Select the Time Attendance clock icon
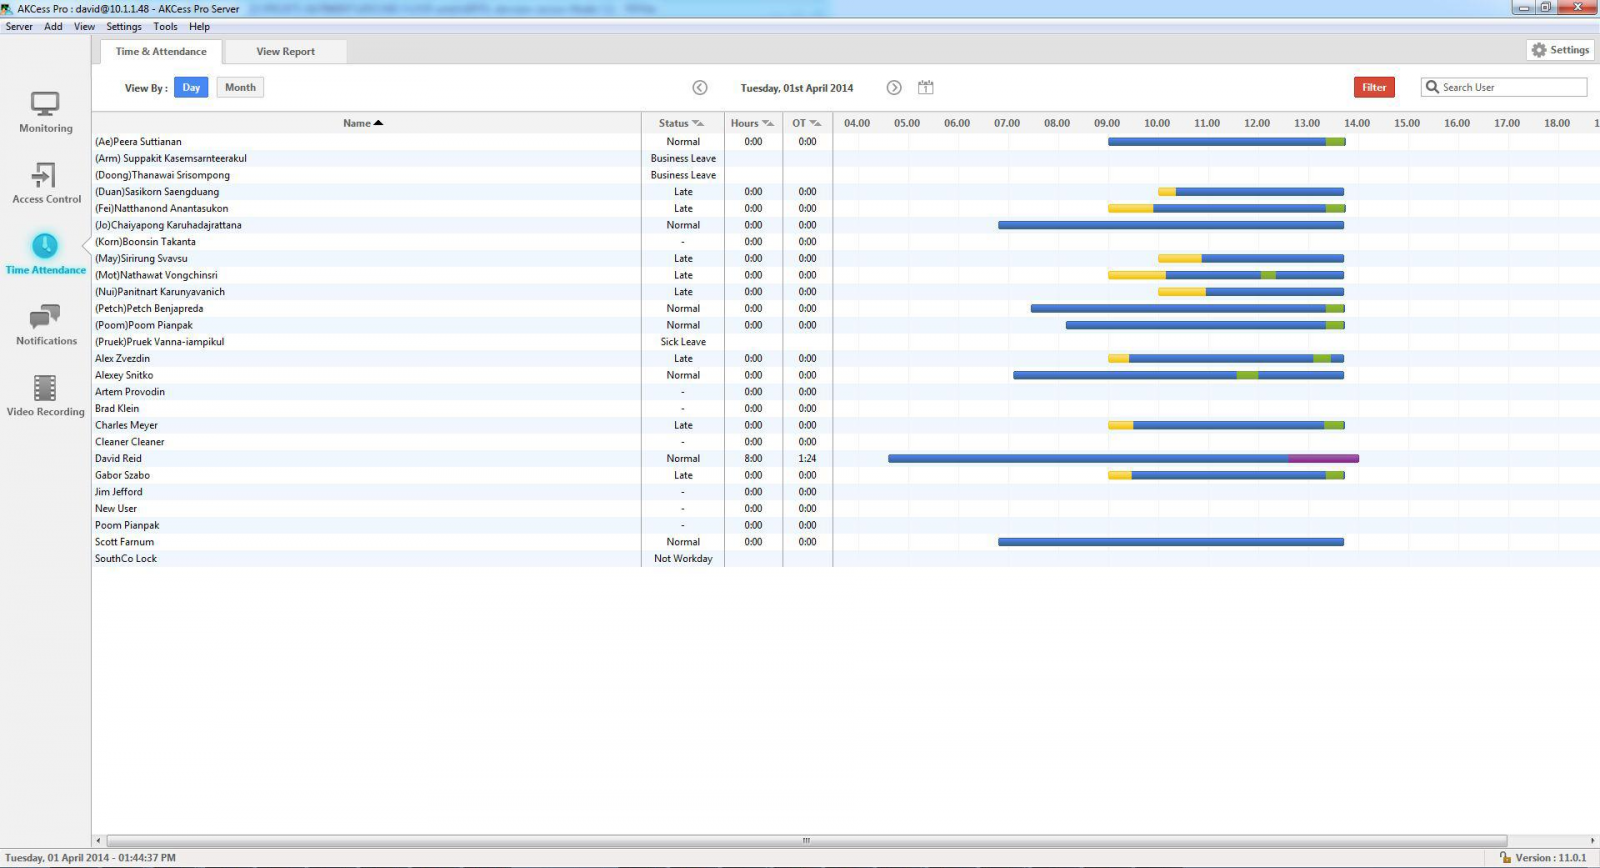The height and width of the screenshot is (868, 1600). pos(45,246)
